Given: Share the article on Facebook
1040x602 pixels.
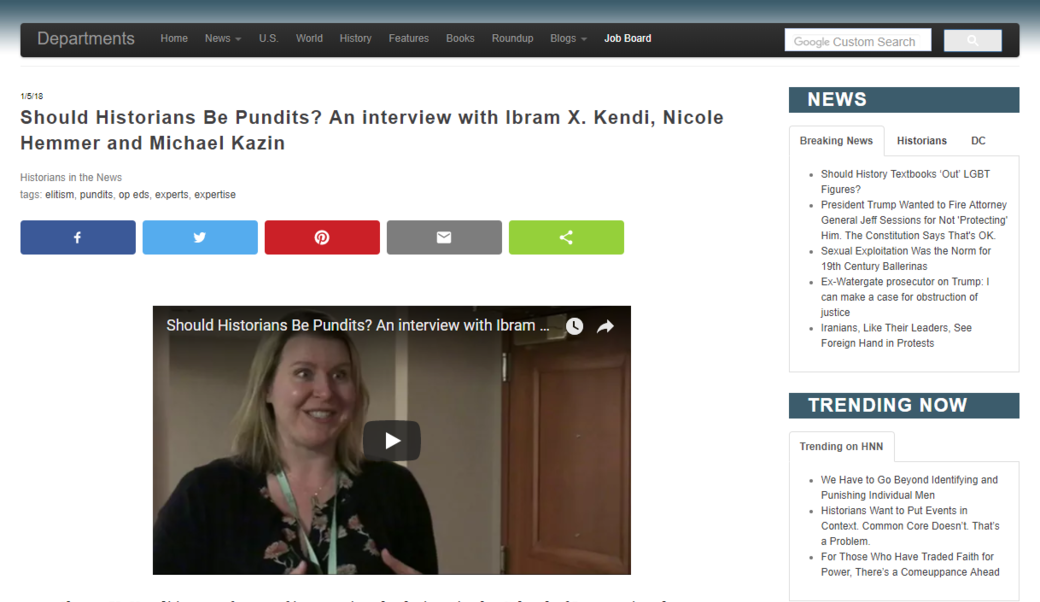Looking at the screenshot, I should tap(78, 238).
